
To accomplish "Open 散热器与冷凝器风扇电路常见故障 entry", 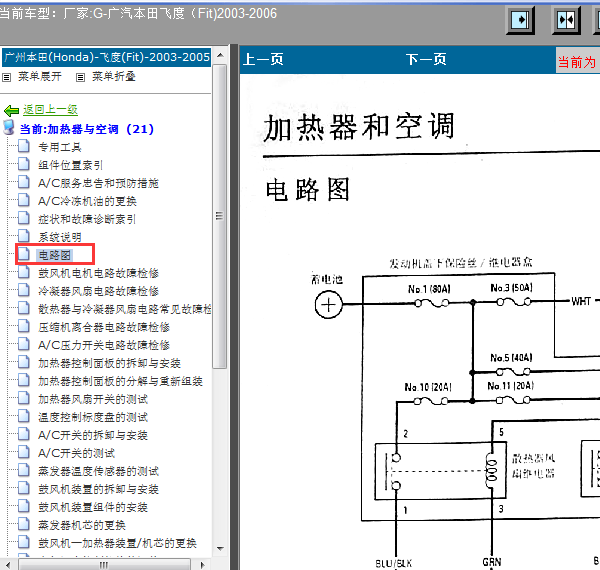I will tap(125, 309).
